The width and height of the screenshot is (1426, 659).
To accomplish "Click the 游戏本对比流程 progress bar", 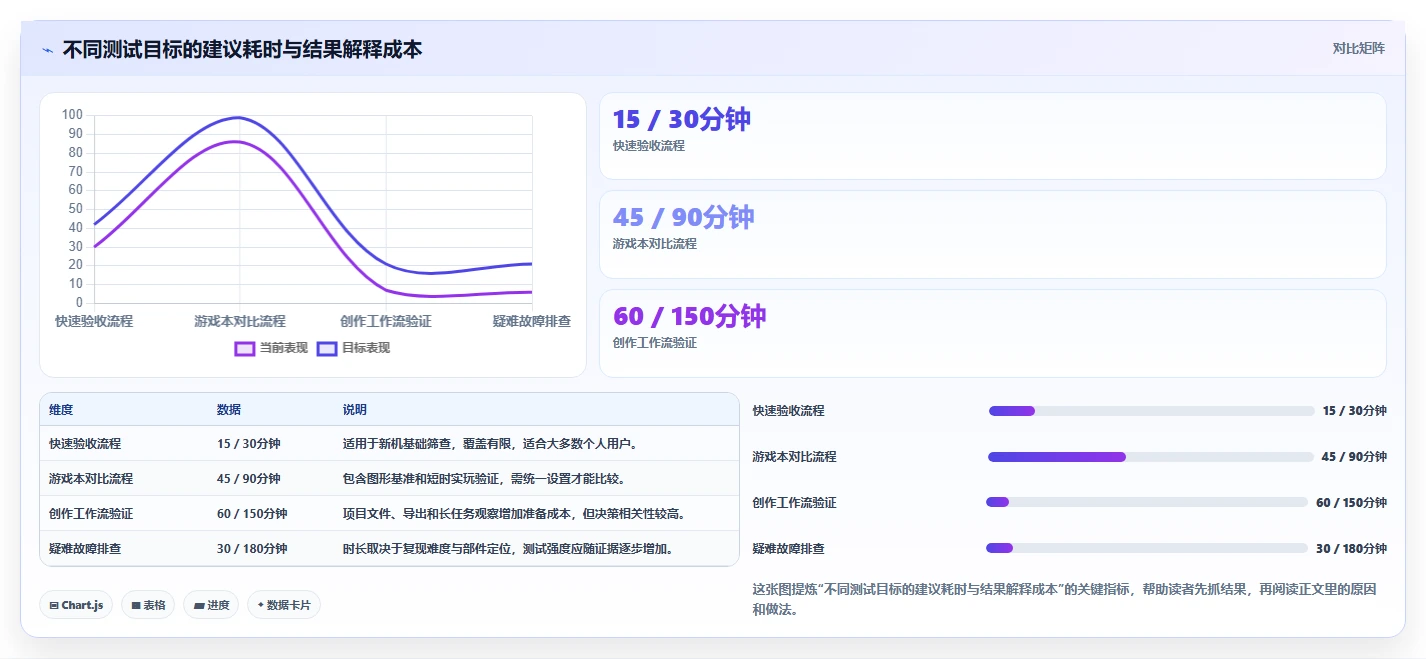I will pyautogui.click(x=1150, y=457).
